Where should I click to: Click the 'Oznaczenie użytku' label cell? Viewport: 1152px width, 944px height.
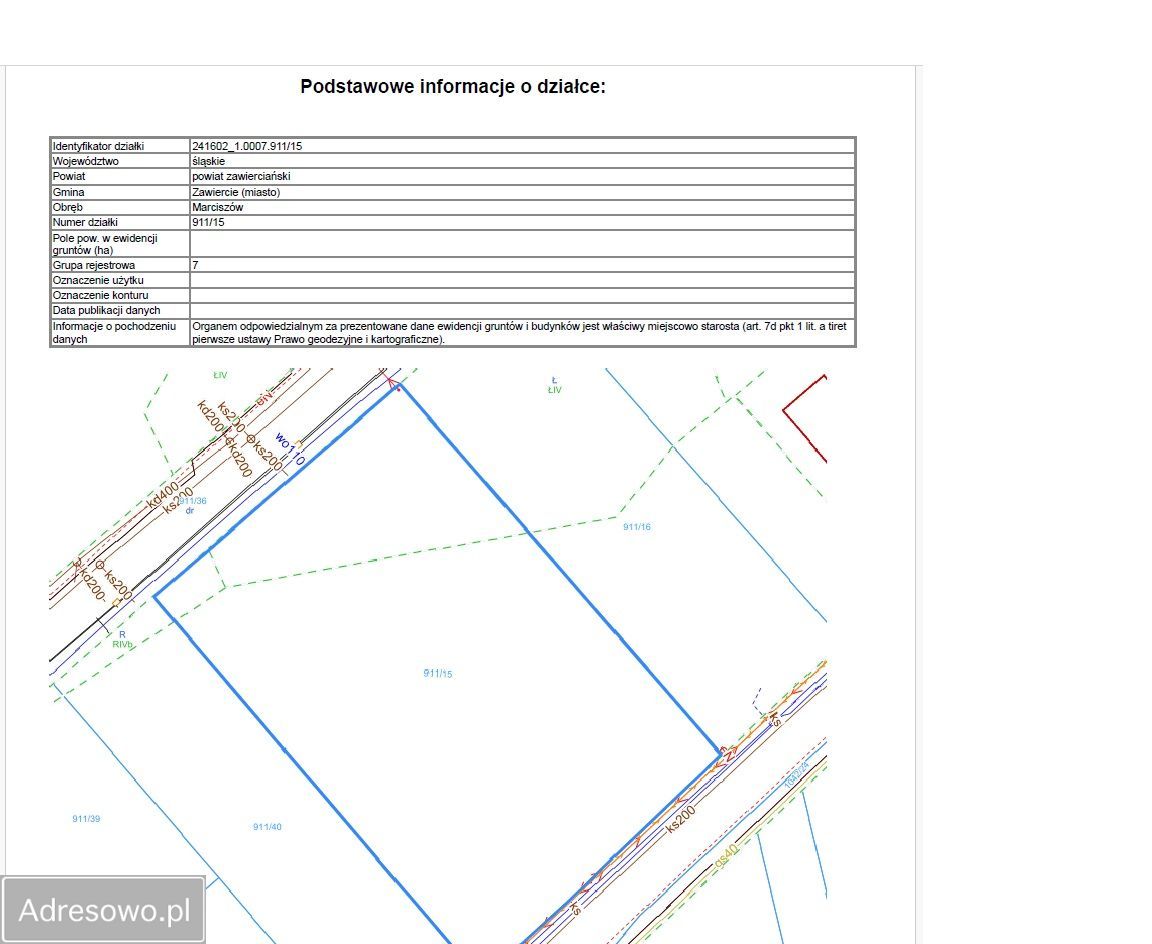(x=120, y=280)
